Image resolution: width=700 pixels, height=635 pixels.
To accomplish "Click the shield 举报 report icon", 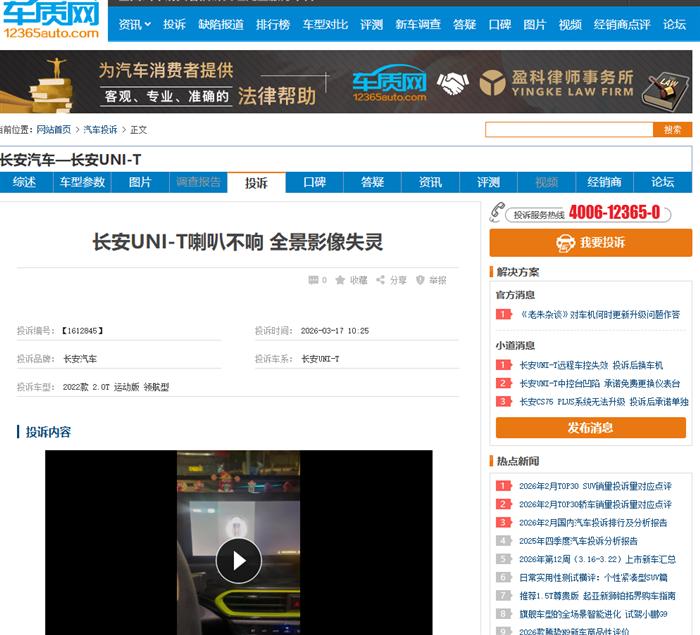I will point(420,281).
